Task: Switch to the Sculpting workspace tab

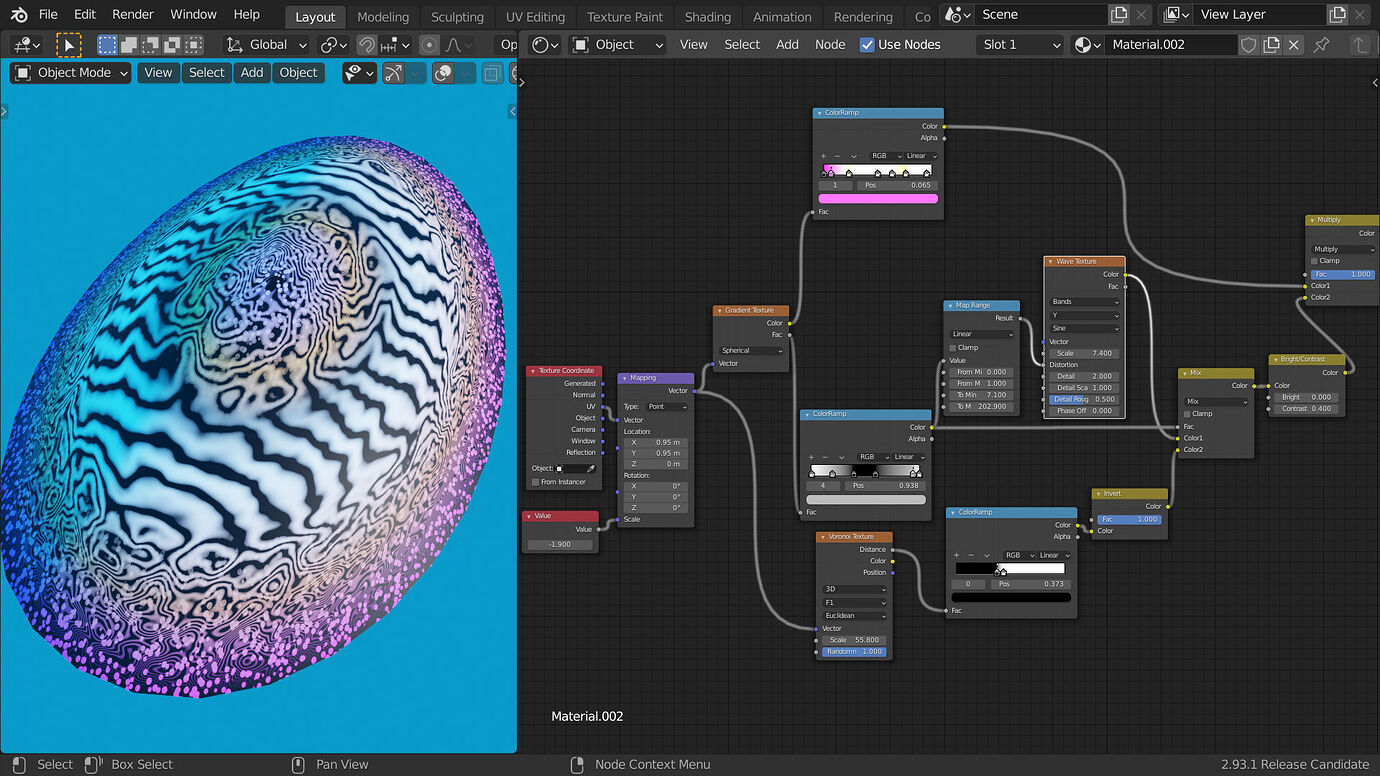Action: click(x=457, y=17)
